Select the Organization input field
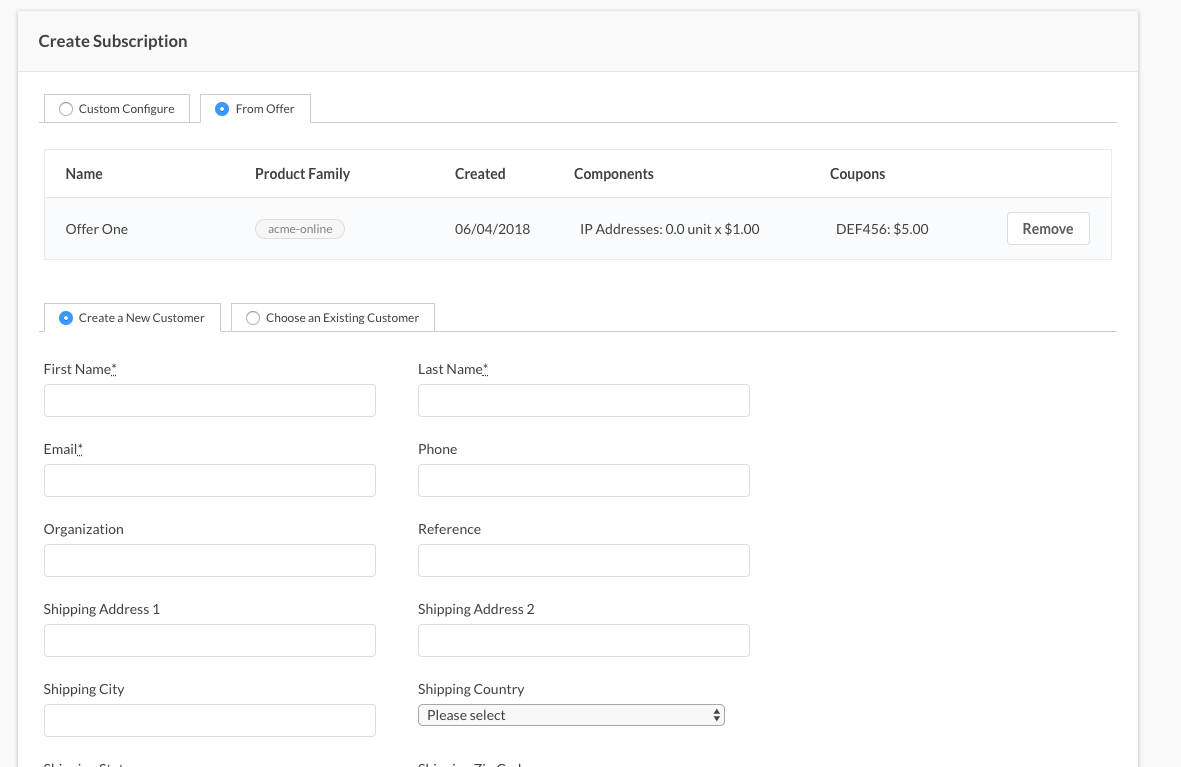The height and width of the screenshot is (767, 1181). (x=210, y=561)
